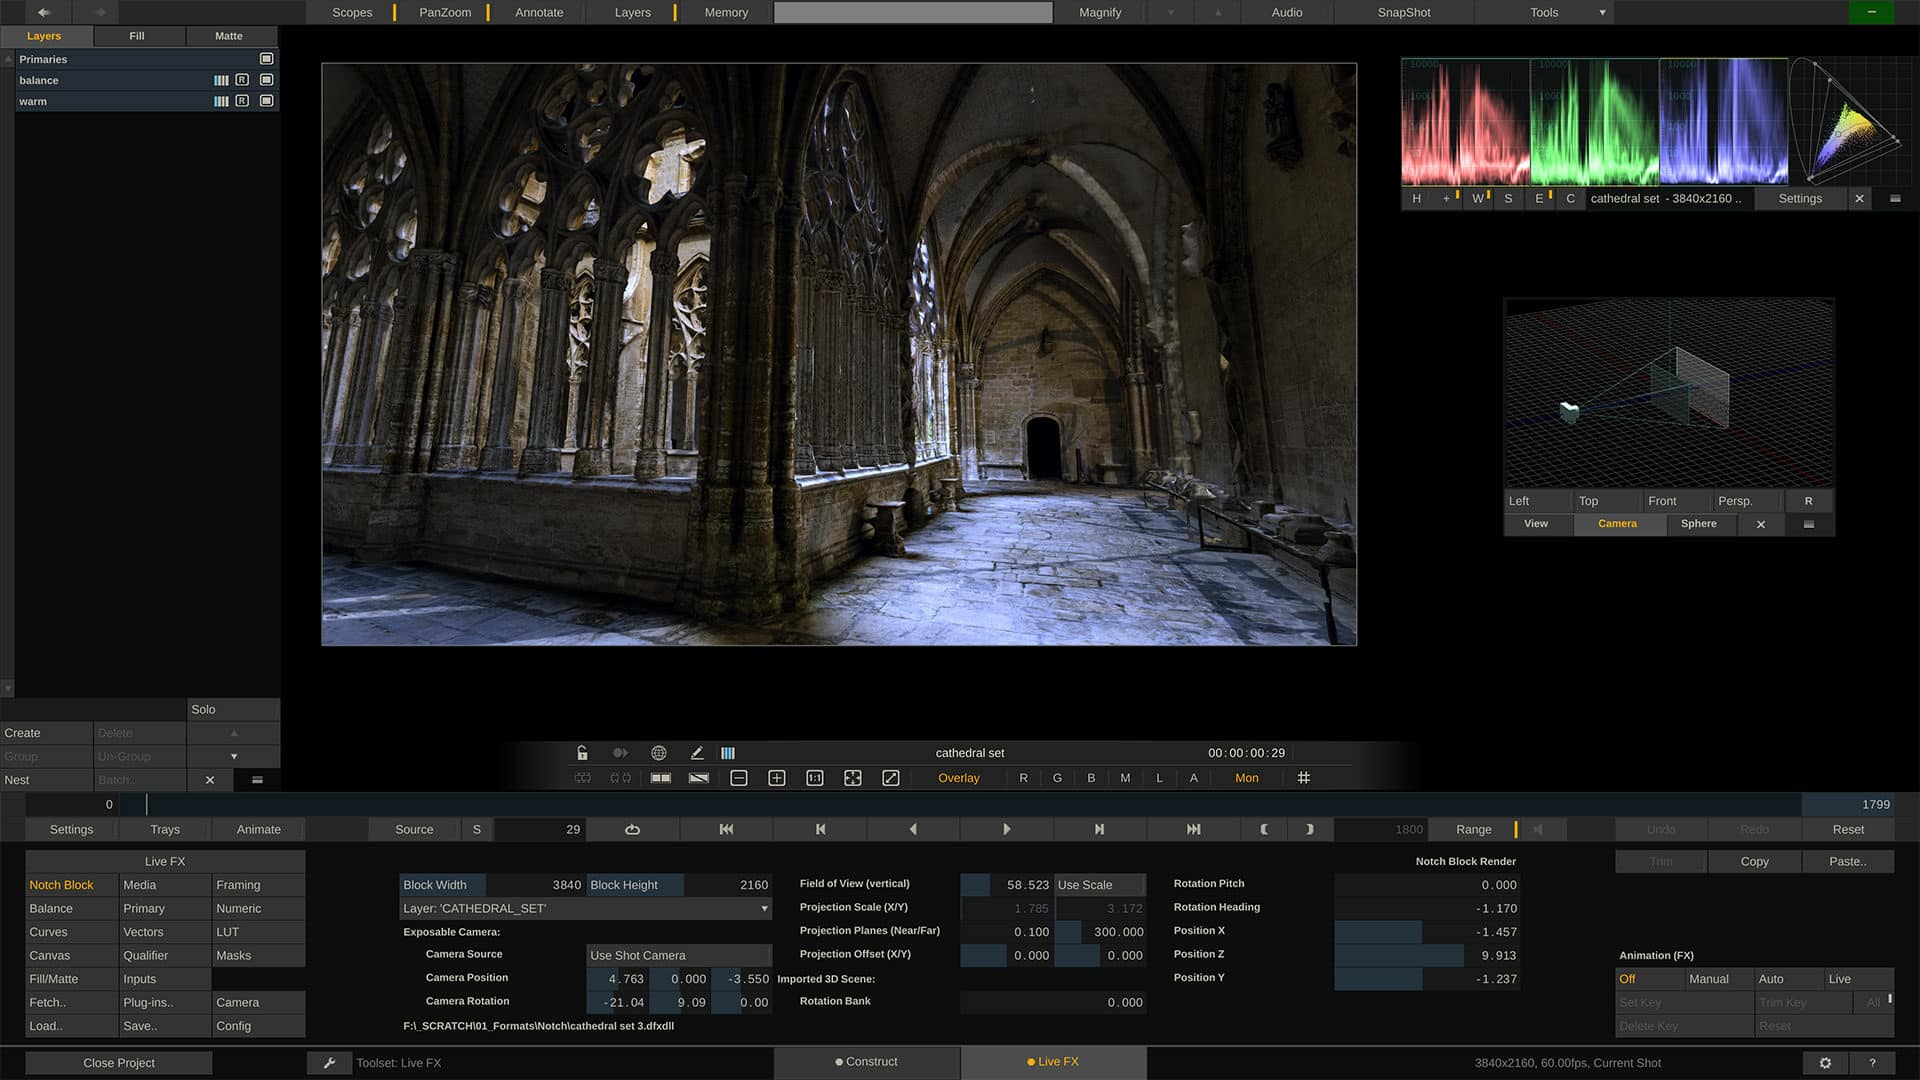Viewport: 1920px width, 1080px height.
Task: Enable the Overlay toggle in the viewer bar
Action: point(958,777)
